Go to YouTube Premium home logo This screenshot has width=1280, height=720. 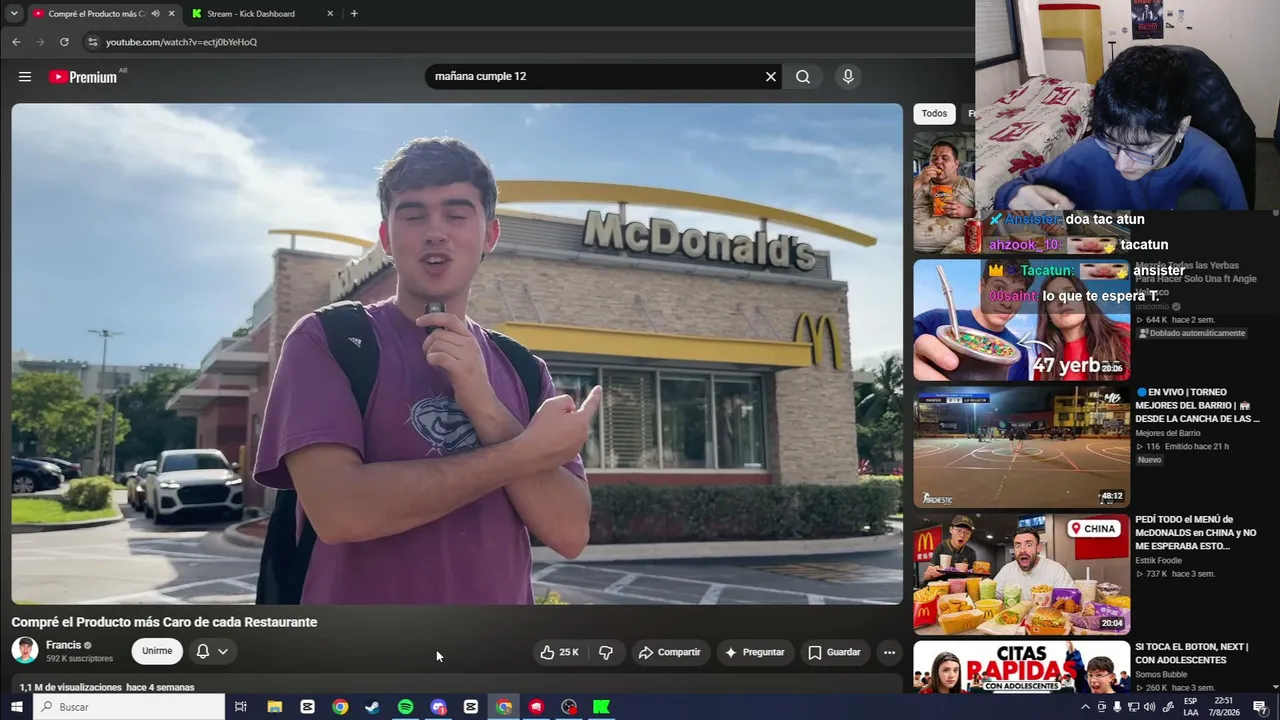tap(83, 77)
